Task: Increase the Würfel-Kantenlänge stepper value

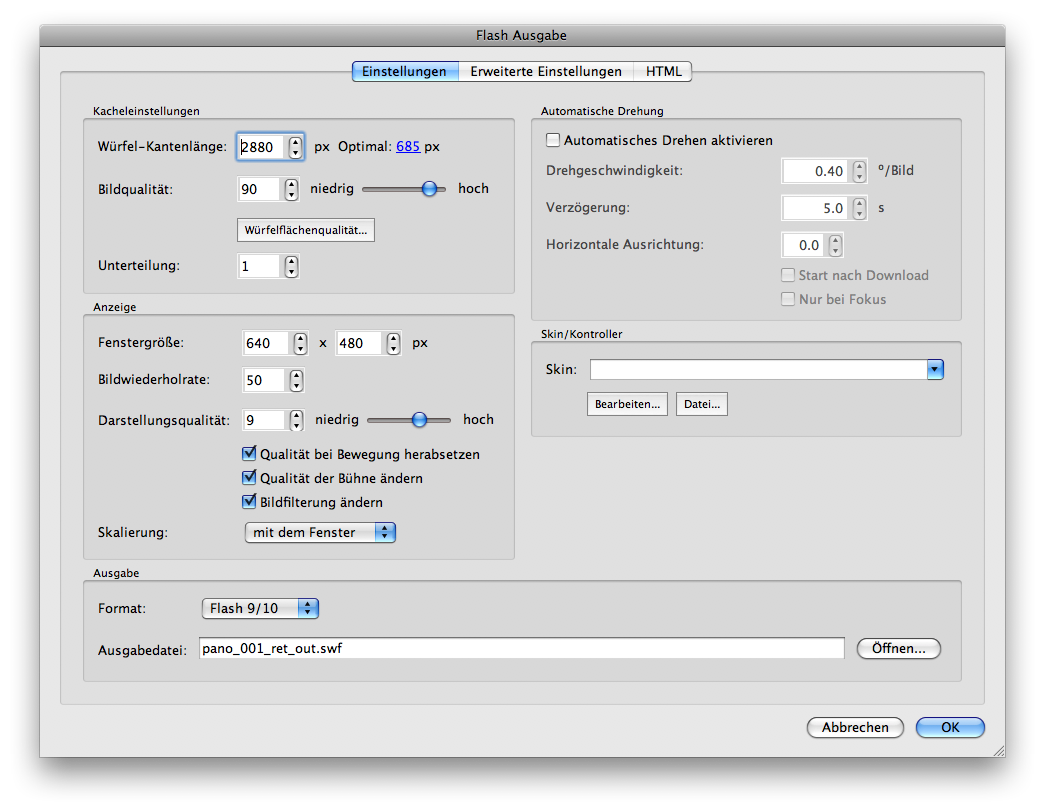Action: click(x=295, y=142)
